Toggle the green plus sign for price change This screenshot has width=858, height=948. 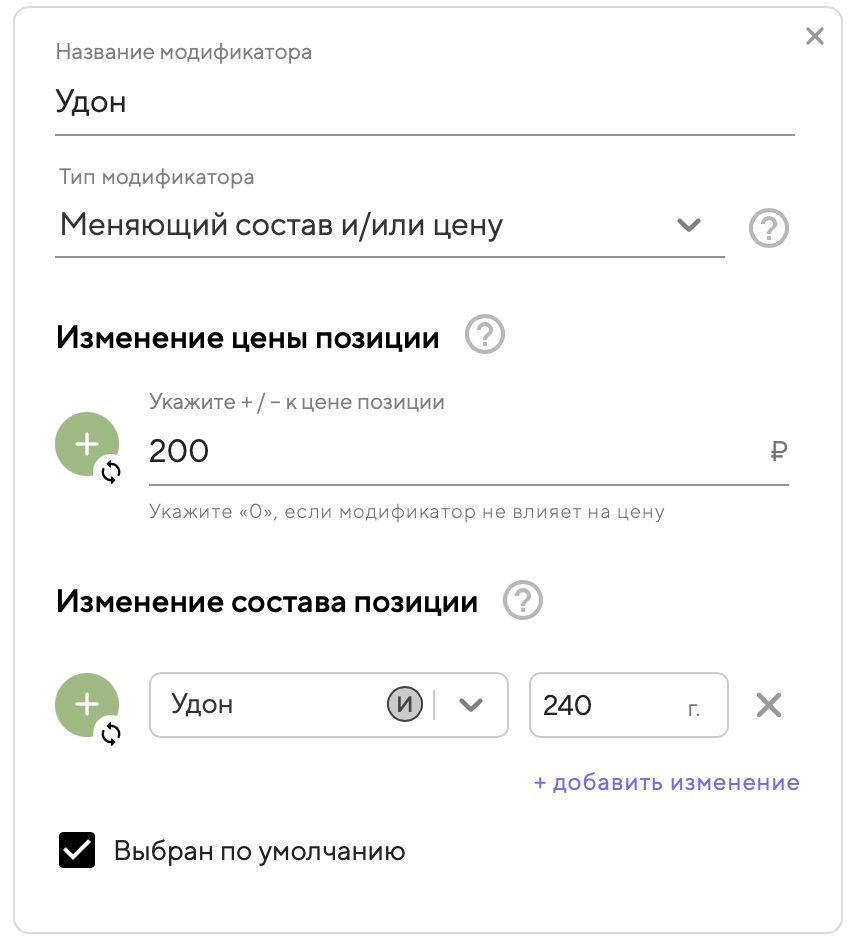tap(86, 442)
